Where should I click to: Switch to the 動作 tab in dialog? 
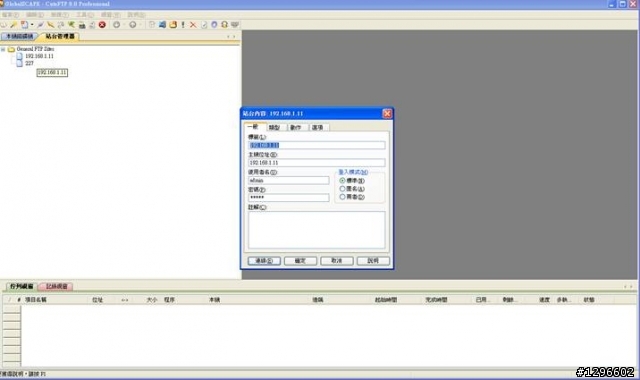pos(296,127)
